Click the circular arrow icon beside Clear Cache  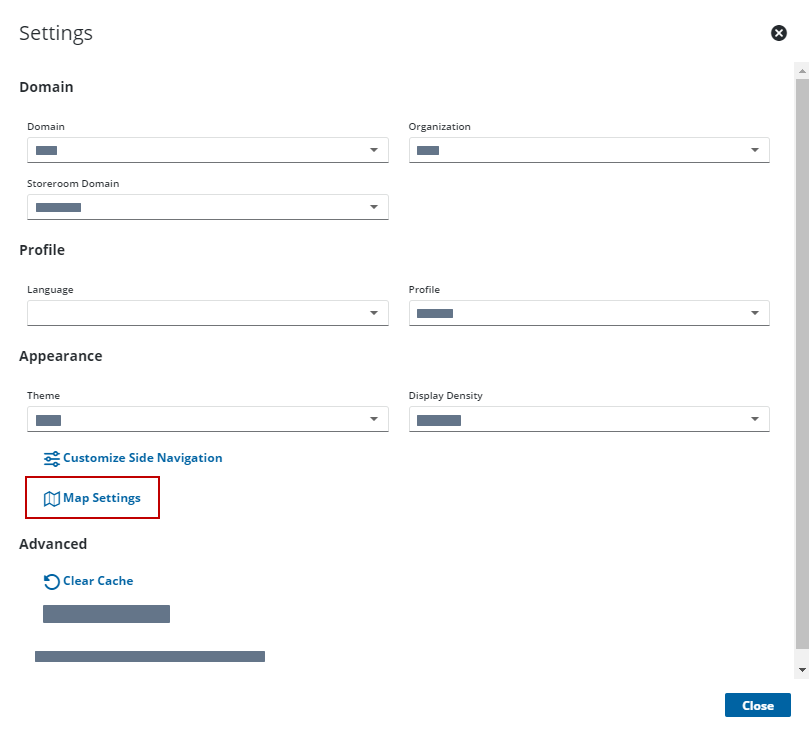[52, 581]
